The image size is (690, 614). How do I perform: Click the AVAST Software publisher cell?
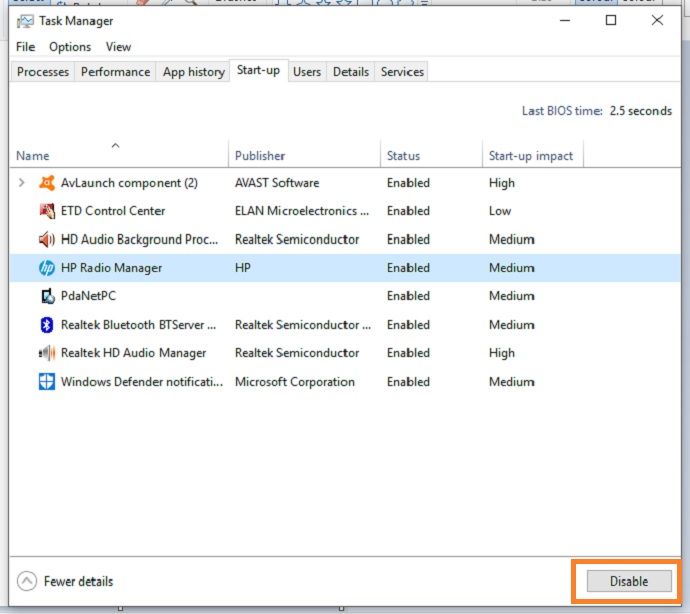point(277,183)
